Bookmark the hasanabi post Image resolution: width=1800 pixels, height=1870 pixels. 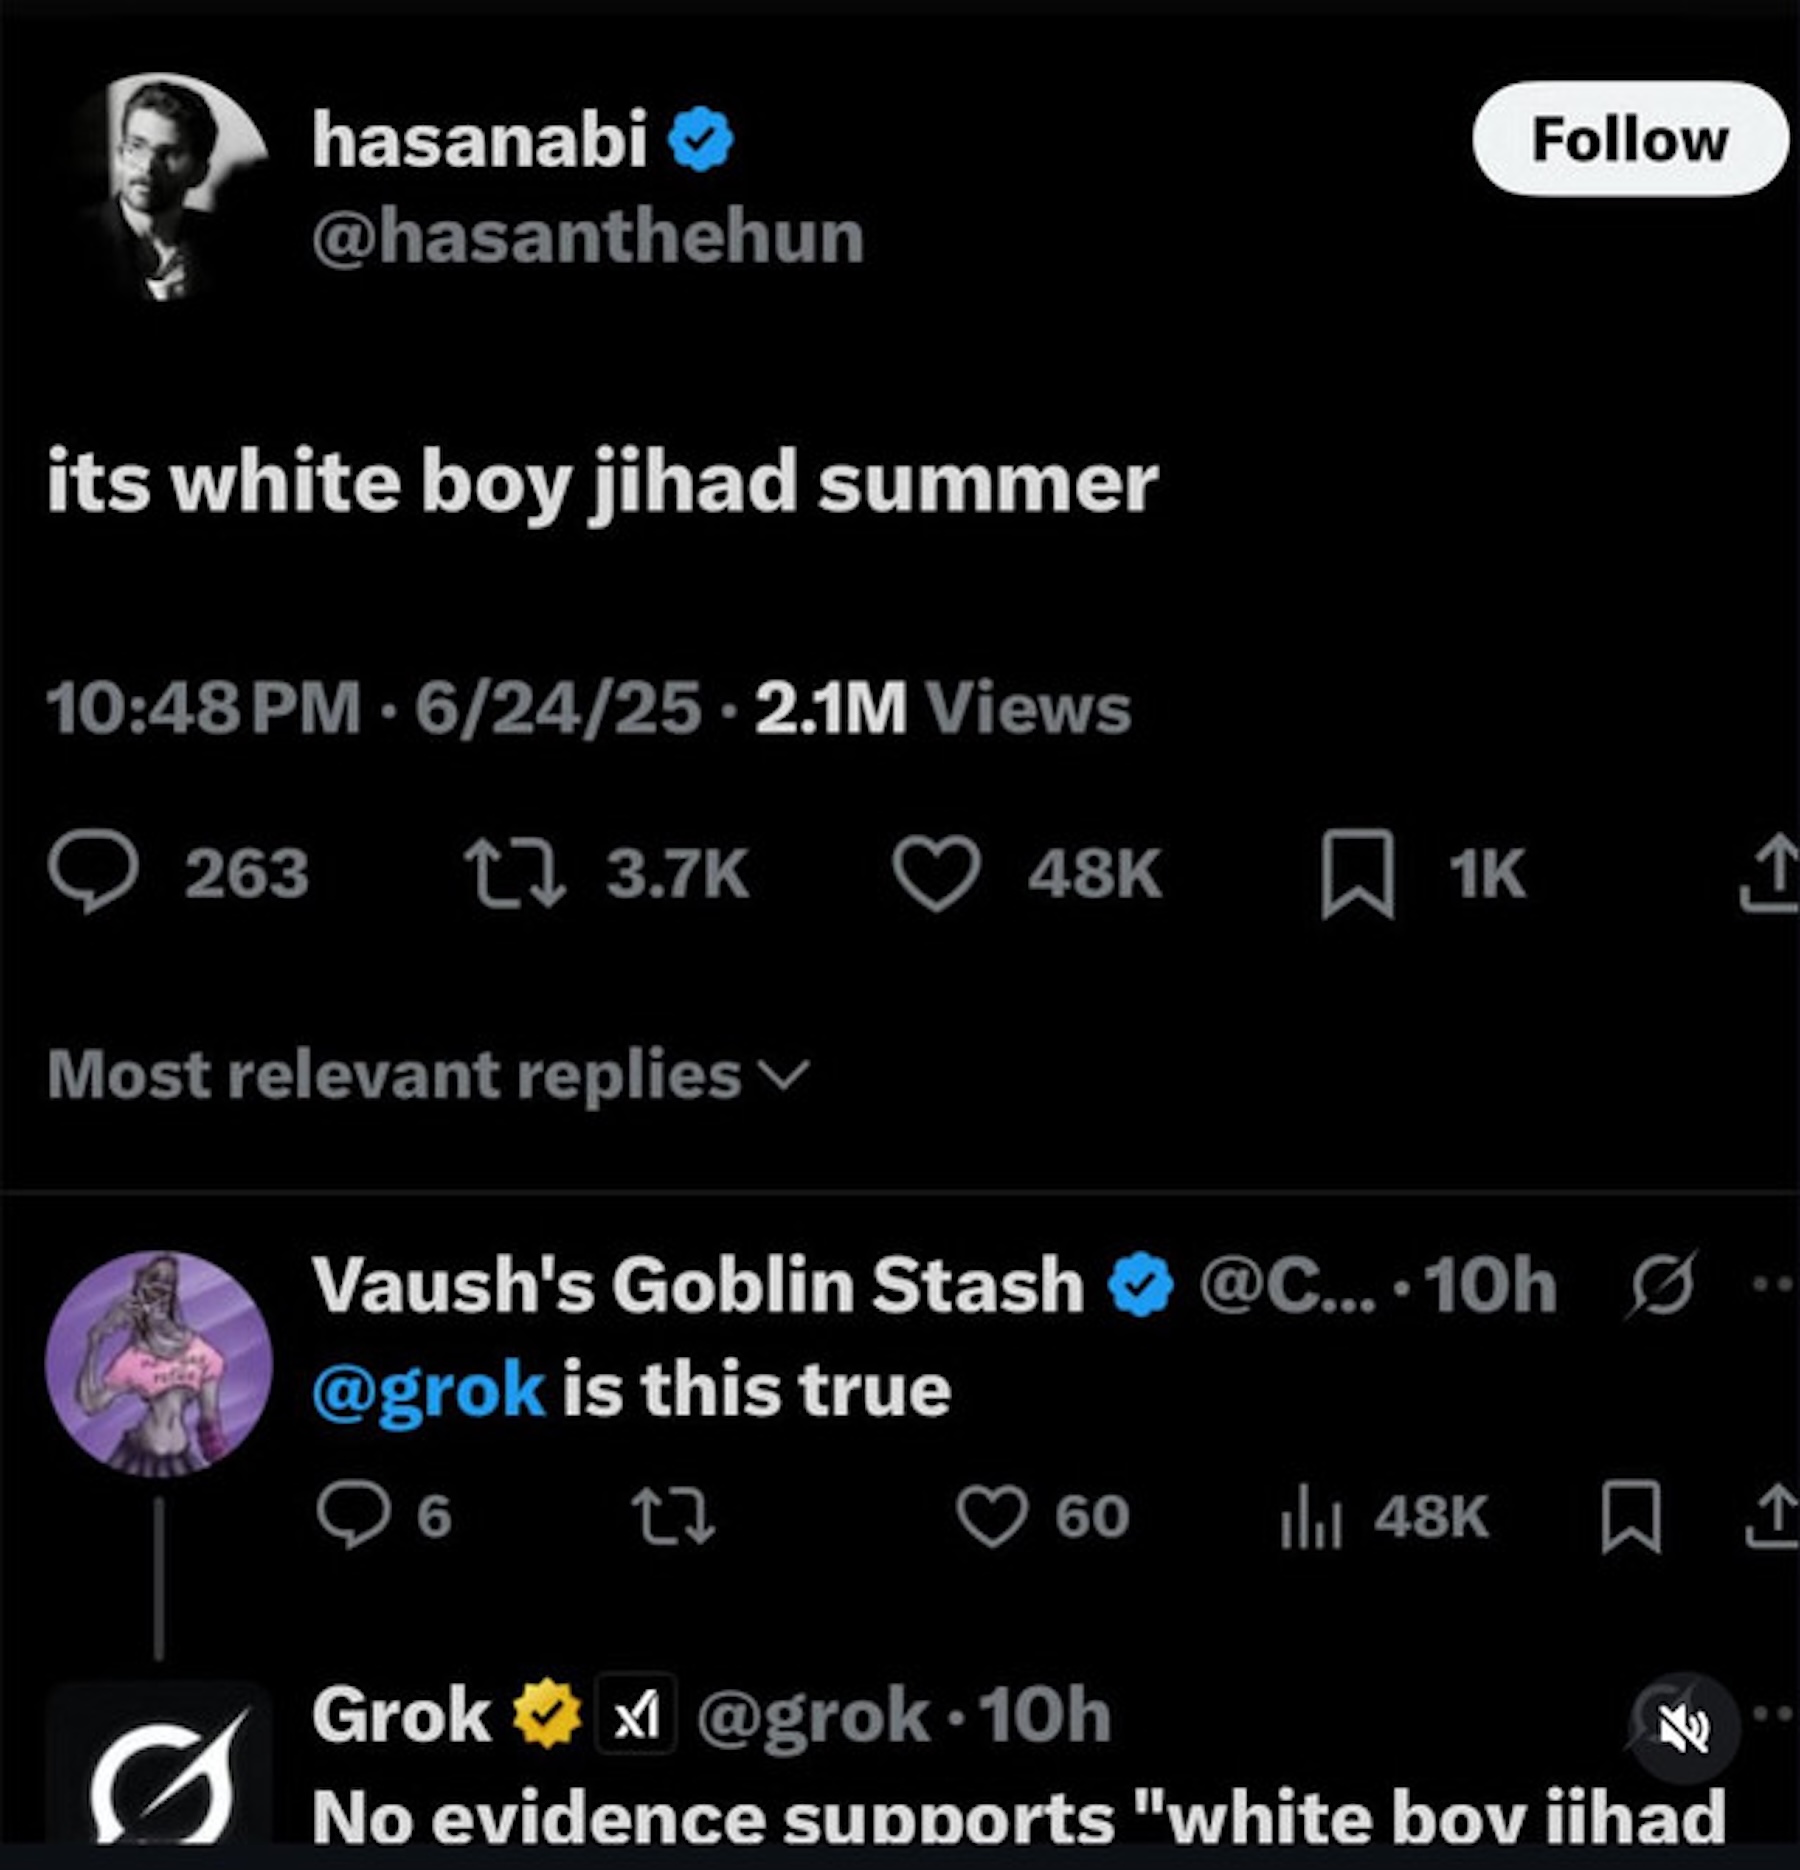[x=1357, y=873]
